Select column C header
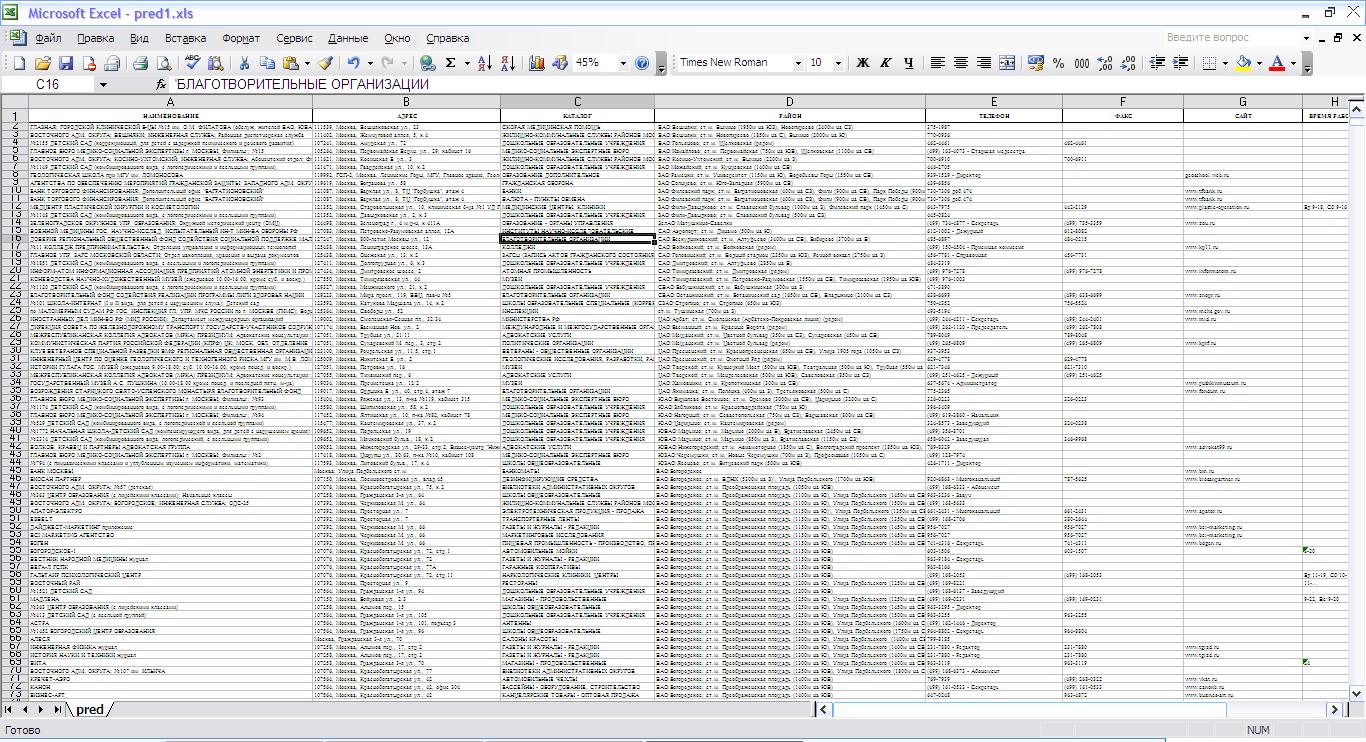 [577, 102]
